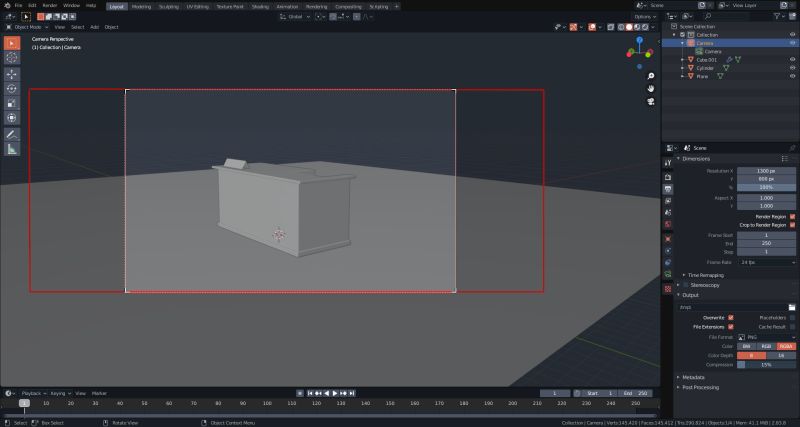This screenshot has width=800, height=427.
Task: Open the Texture properties tab icon
Action: coord(668,289)
